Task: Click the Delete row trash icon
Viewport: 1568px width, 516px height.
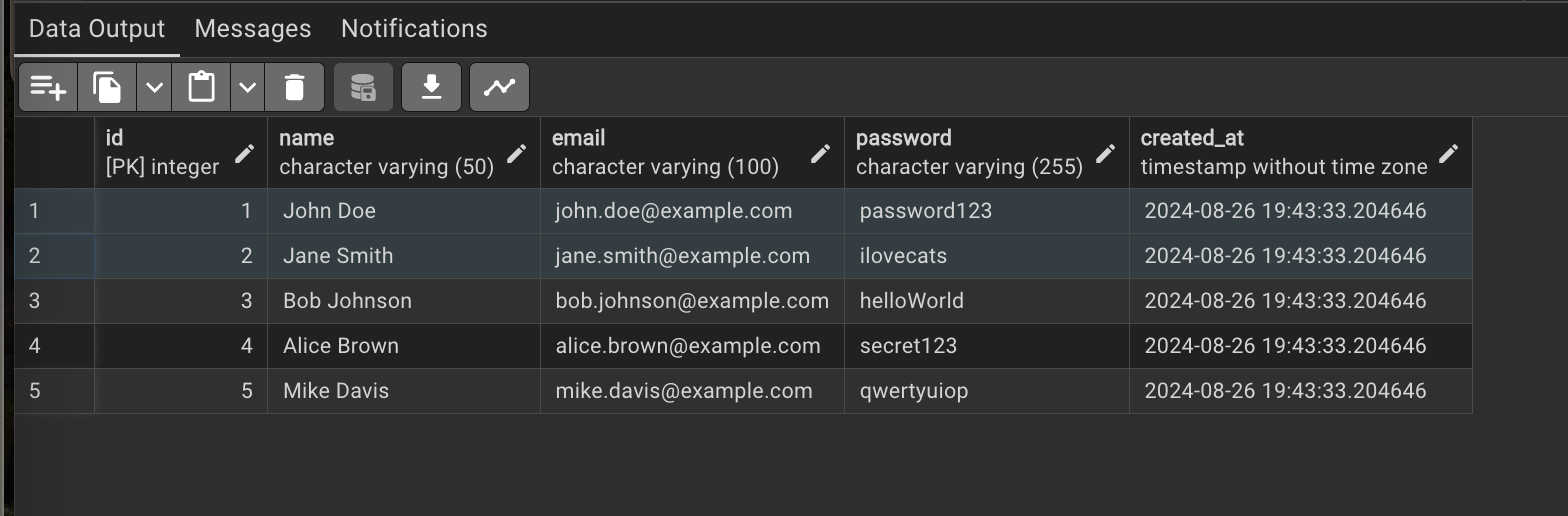Action: (x=294, y=87)
